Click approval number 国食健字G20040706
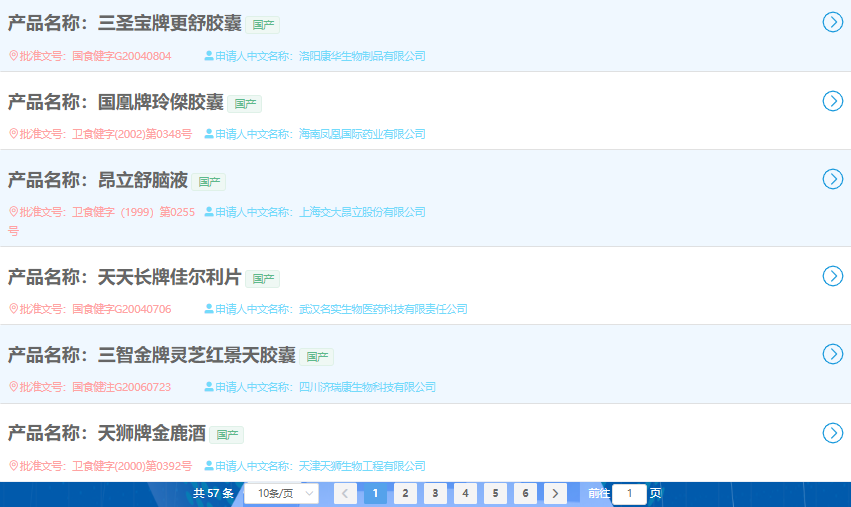Screen dimensions: 851x507 [x=122, y=309]
